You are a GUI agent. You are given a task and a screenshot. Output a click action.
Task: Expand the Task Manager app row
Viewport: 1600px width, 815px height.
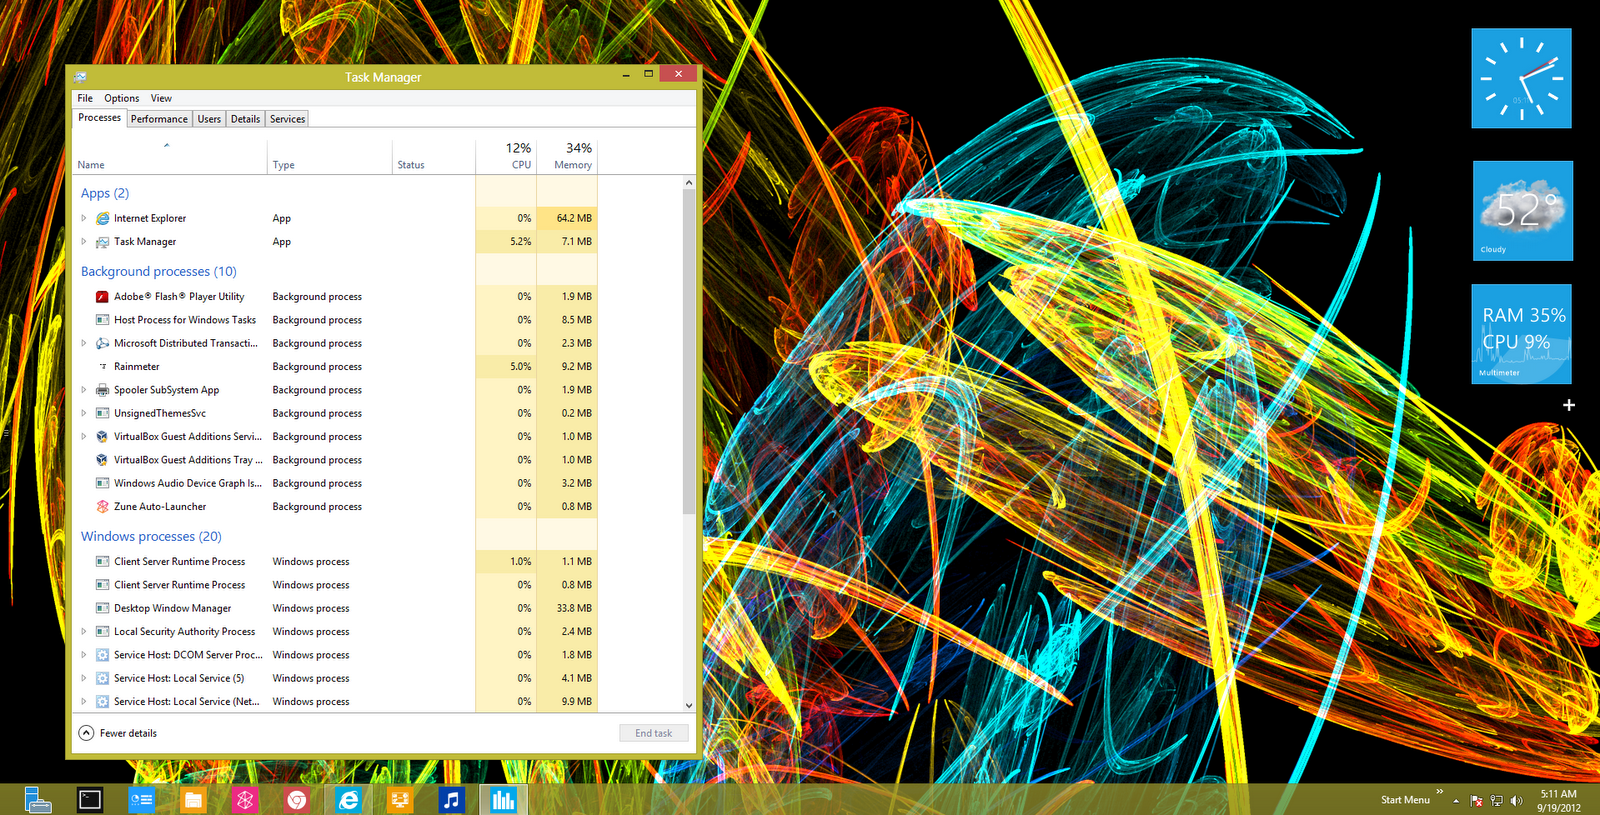(84, 242)
